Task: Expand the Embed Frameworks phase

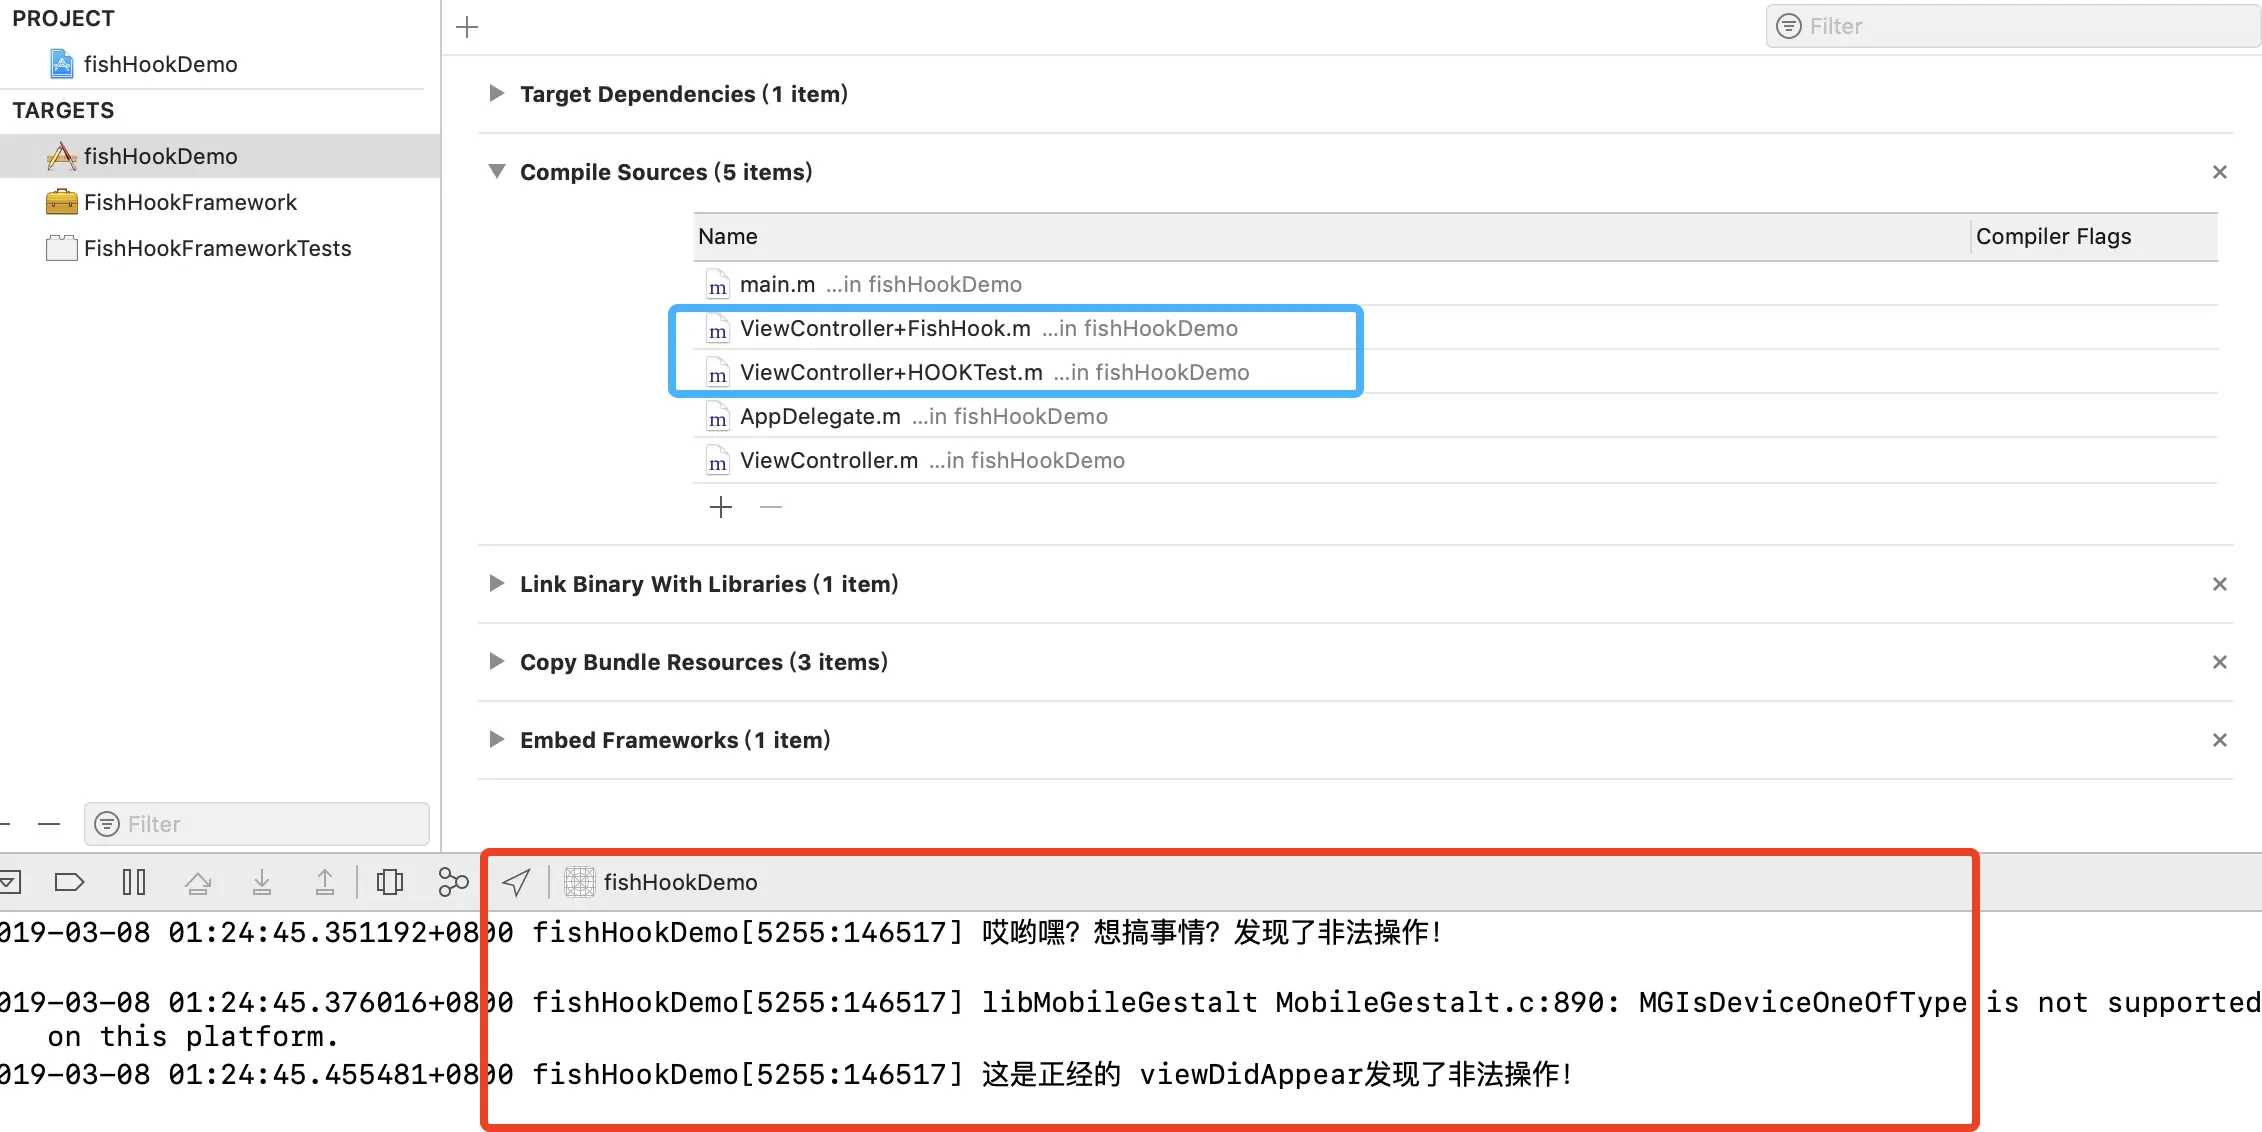Action: [496, 739]
